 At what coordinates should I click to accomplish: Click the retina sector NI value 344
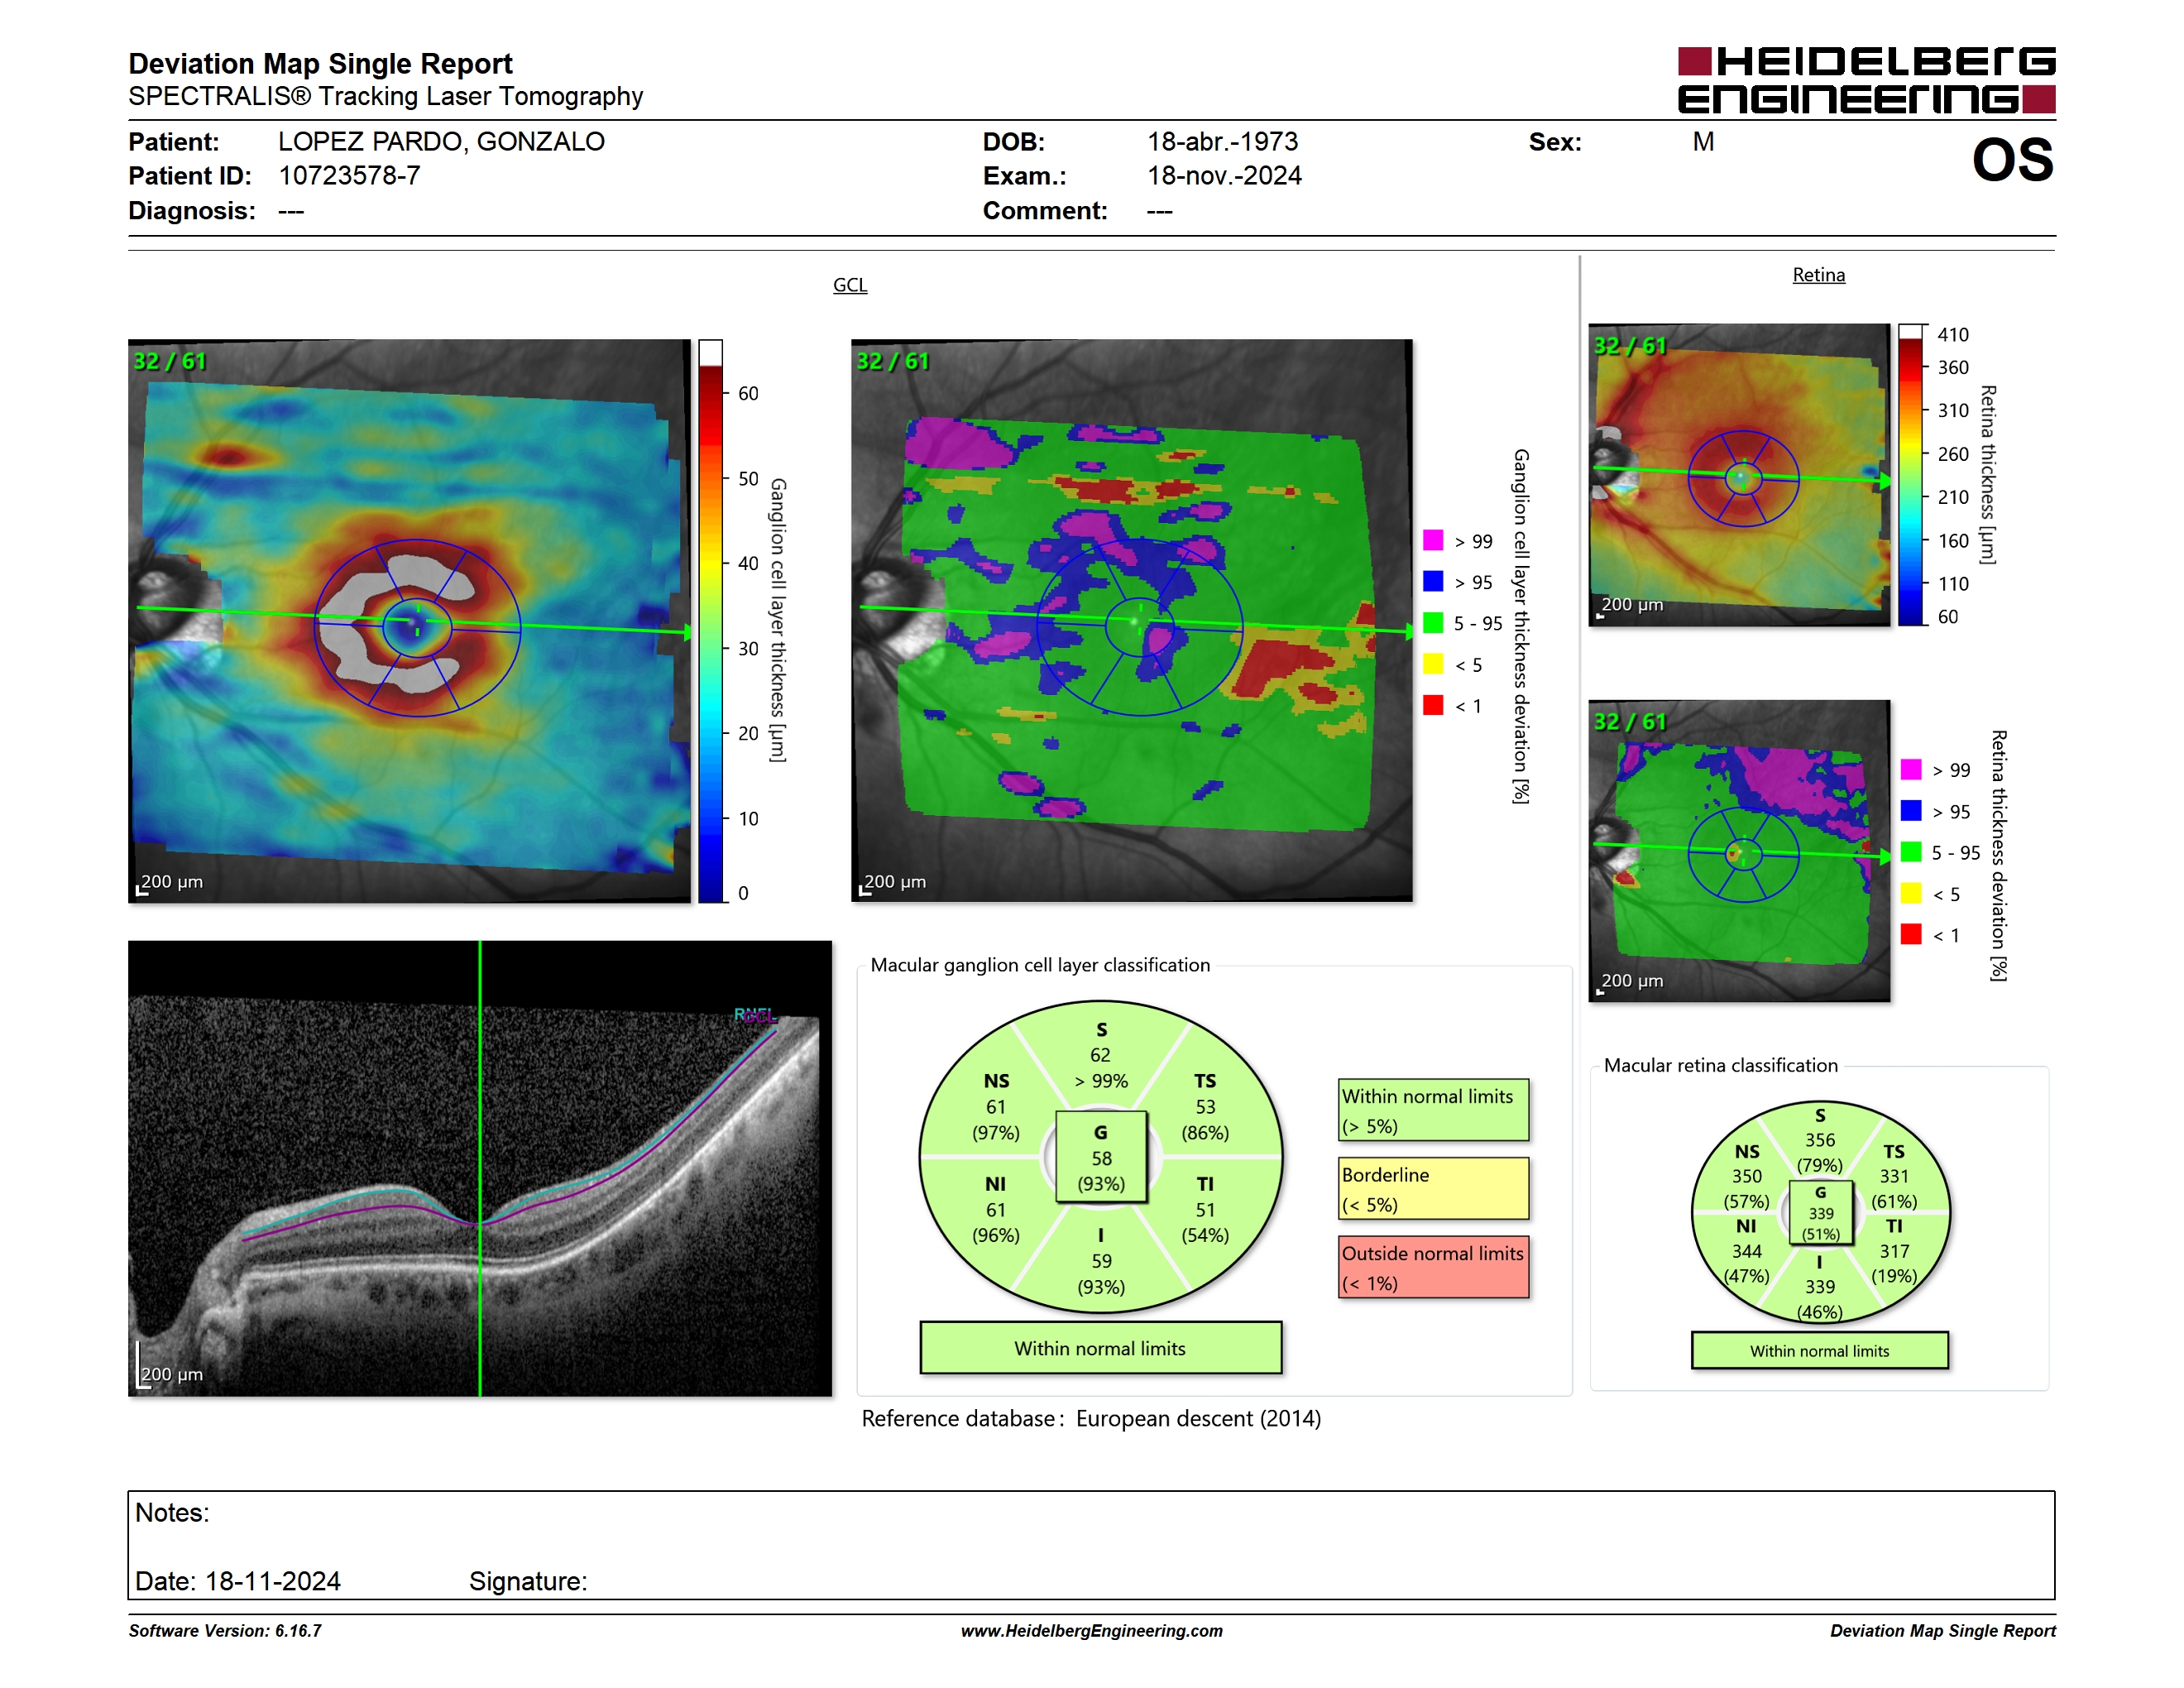(x=1747, y=1252)
